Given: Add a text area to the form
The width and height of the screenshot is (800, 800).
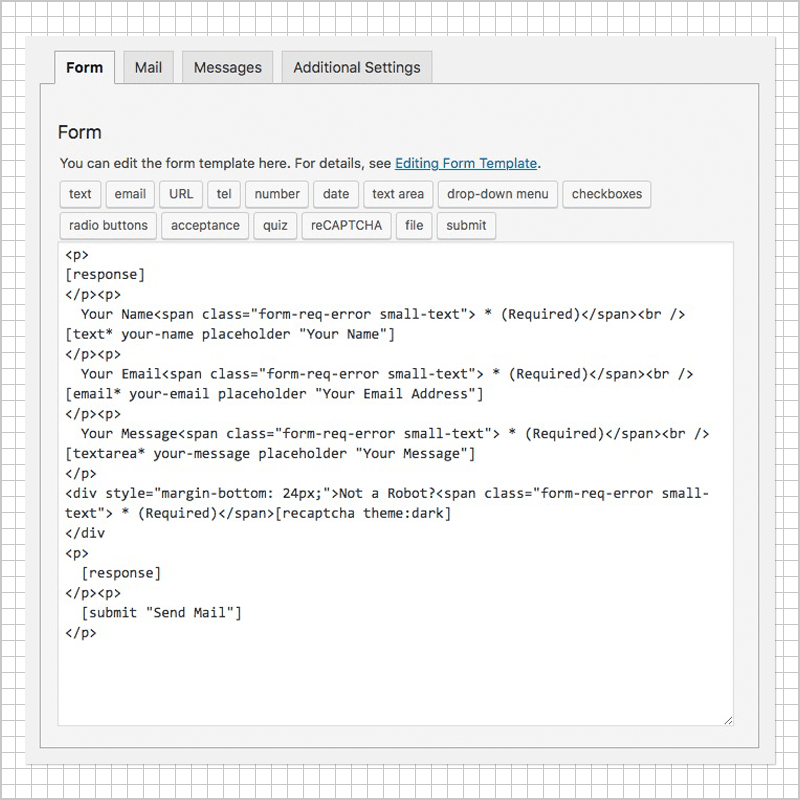Looking at the screenshot, I should (x=398, y=194).
